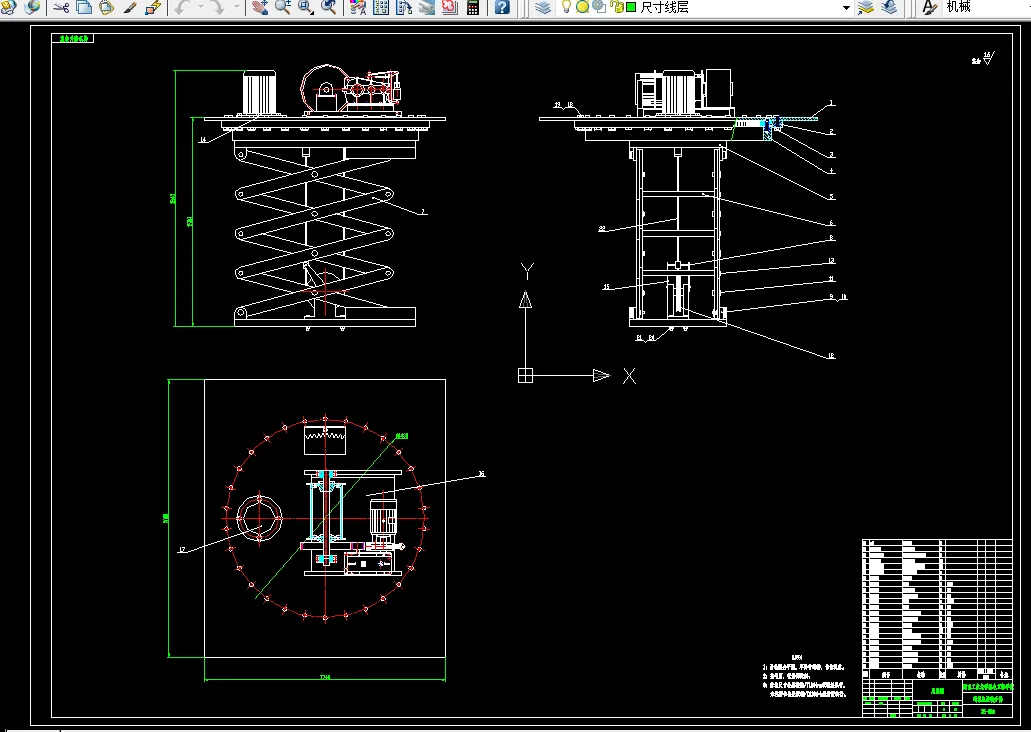The width and height of the screenshot is (1031, 732).
Task: Open Help with the question mark
Action: pyautogui.click(x=502, y=7)
